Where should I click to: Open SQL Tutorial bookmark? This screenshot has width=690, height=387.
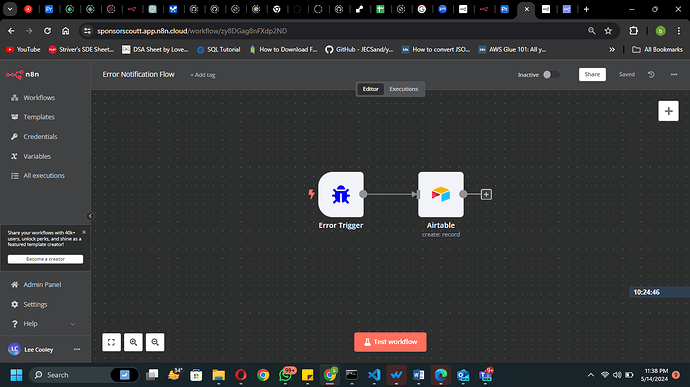click(219, 49)
